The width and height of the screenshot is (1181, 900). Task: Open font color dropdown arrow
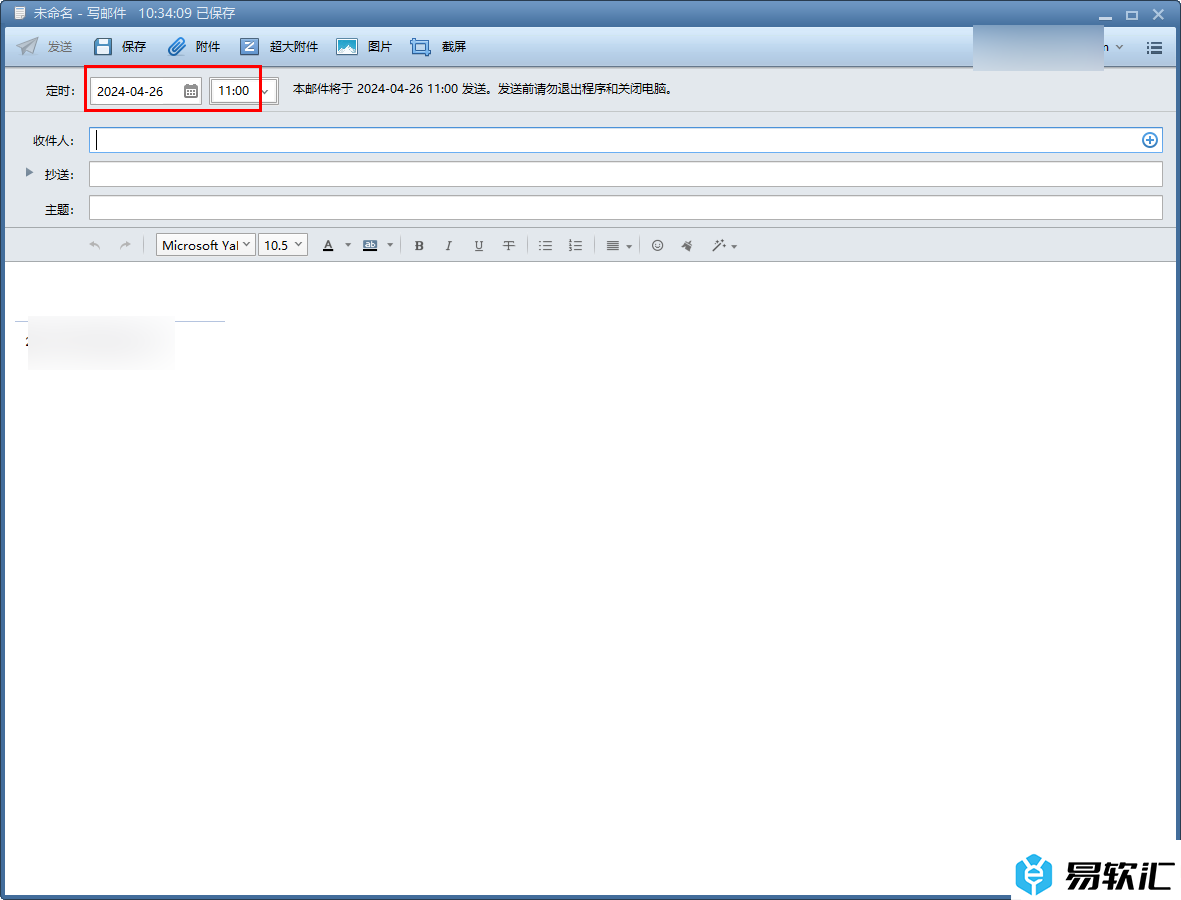tap(348, 246)
